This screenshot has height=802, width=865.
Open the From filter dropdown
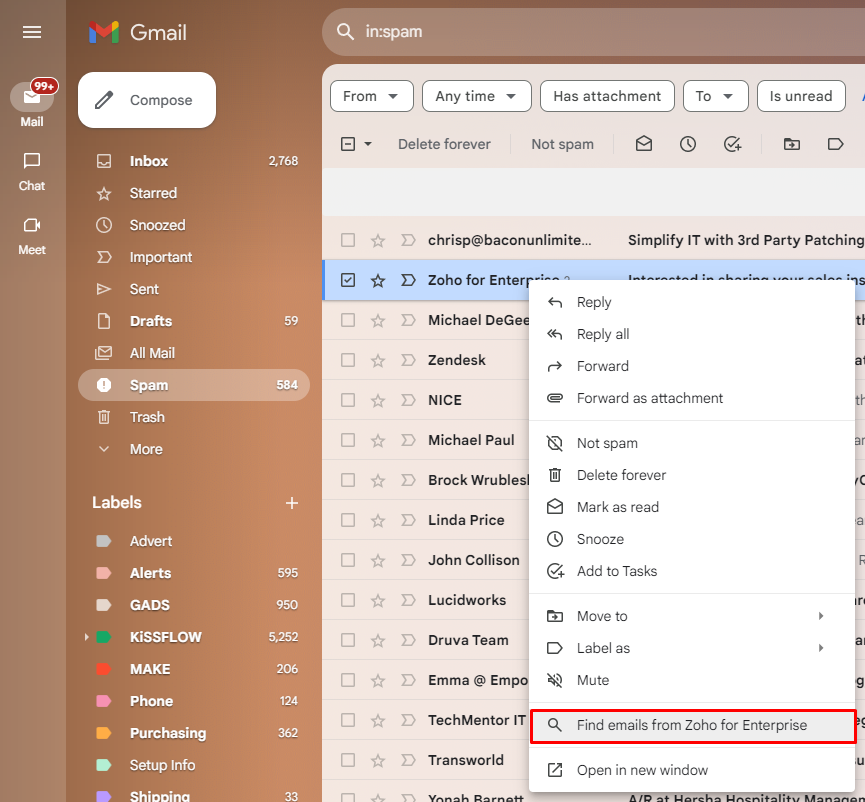click(x=371, y=96)
